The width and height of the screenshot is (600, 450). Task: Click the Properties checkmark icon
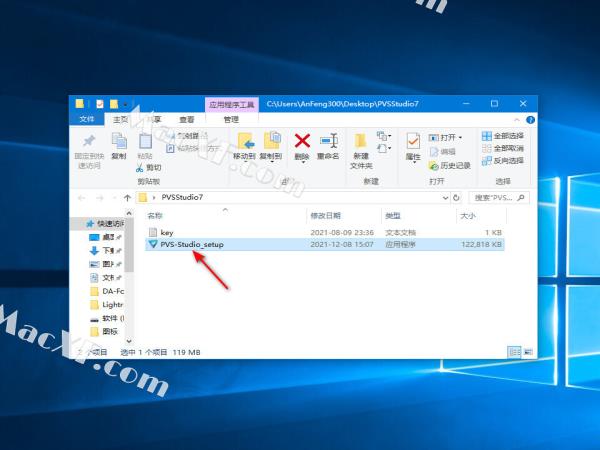point(413,141)
